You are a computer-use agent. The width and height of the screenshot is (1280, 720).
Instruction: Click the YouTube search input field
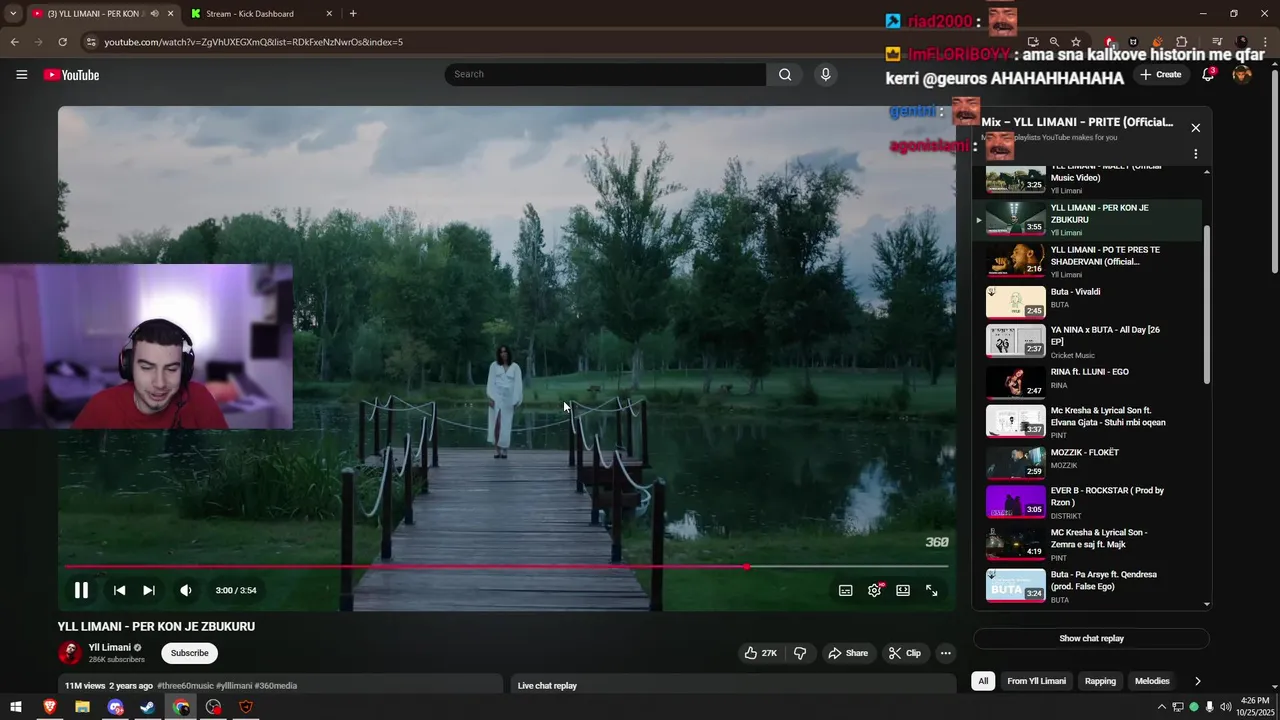pyautogui.click(x=605, y=74)
